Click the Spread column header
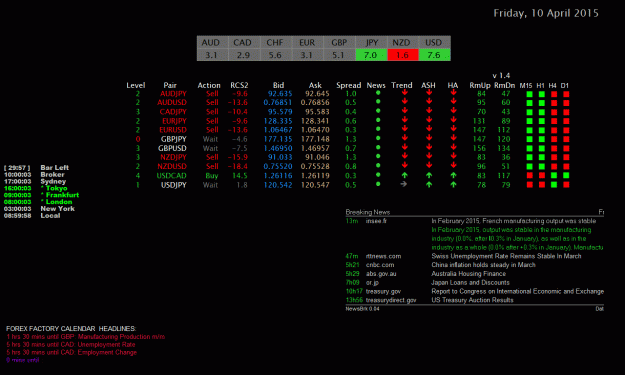The width and height of the screenshot is (625, 375). (x=348, y=85)
